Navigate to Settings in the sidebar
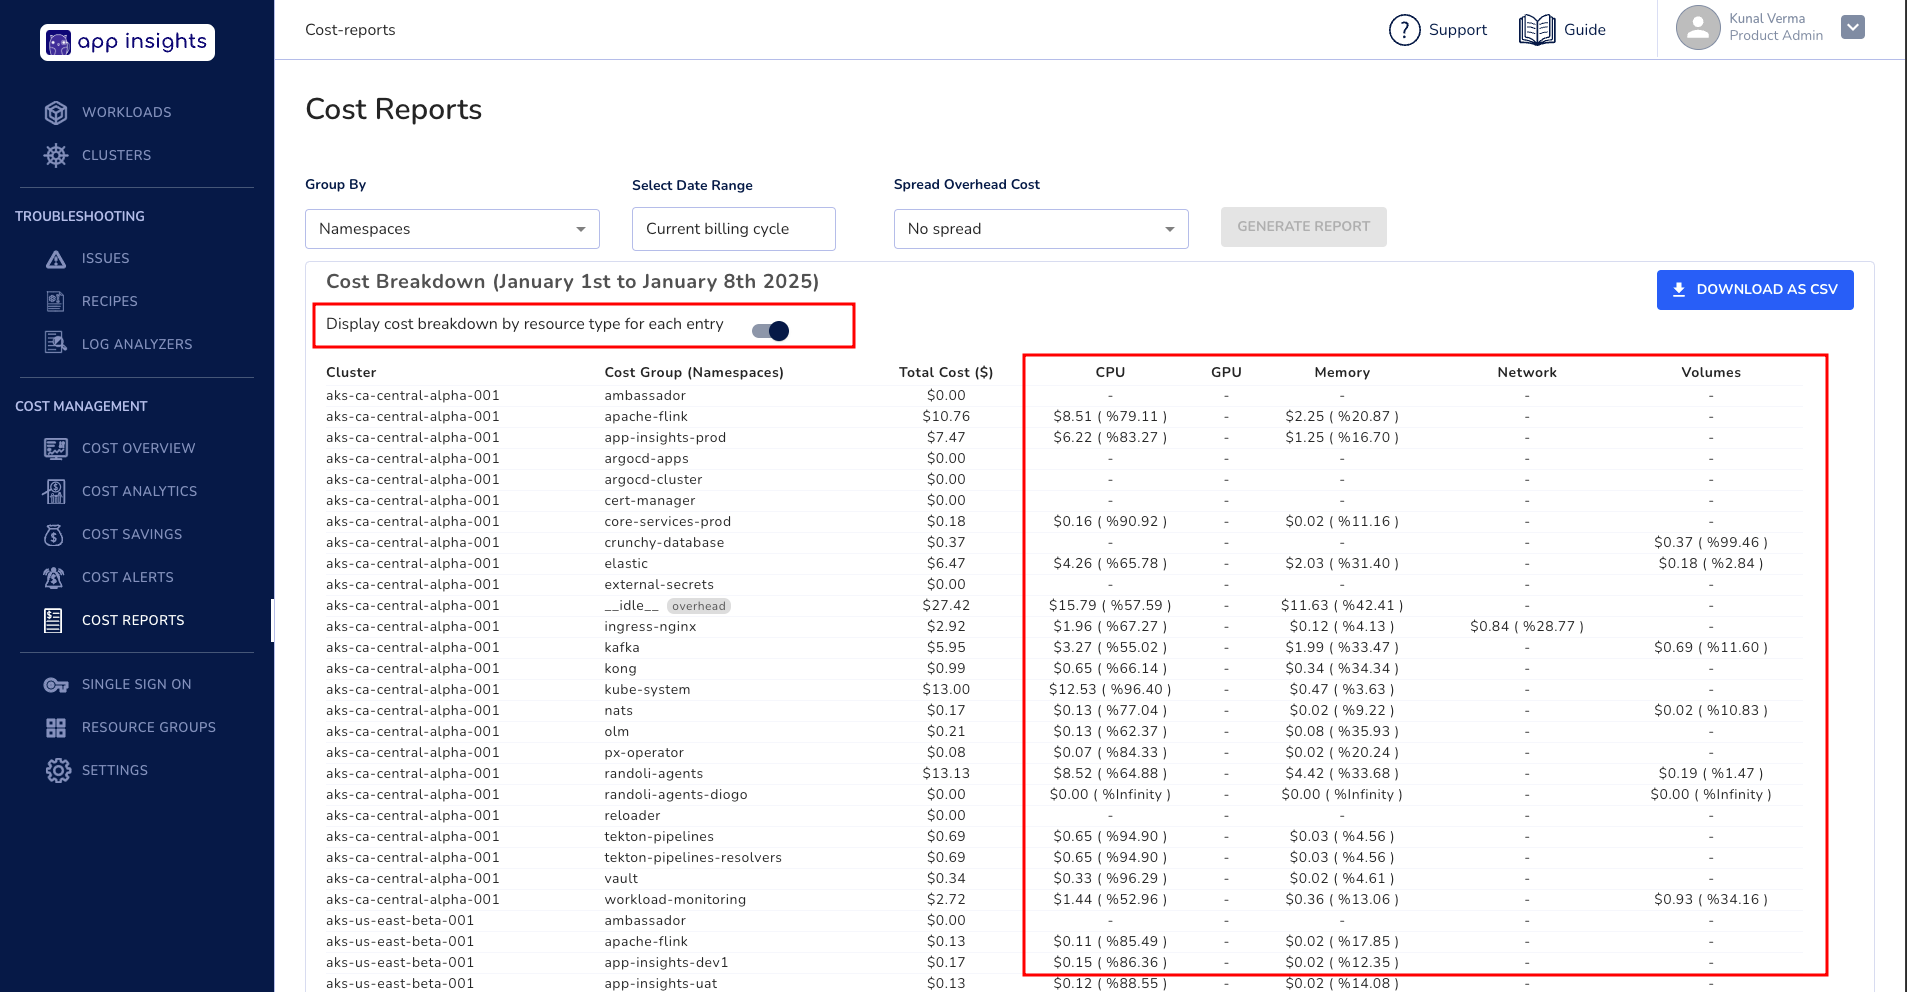This screenshot has width=1907, height=992. (114, 771)
